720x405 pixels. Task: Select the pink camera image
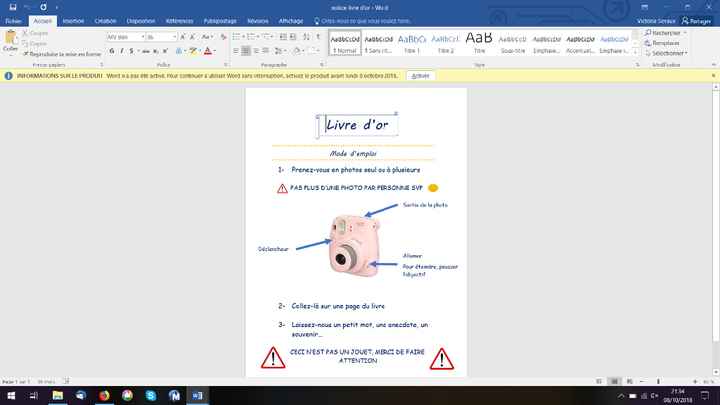[354, 245]
